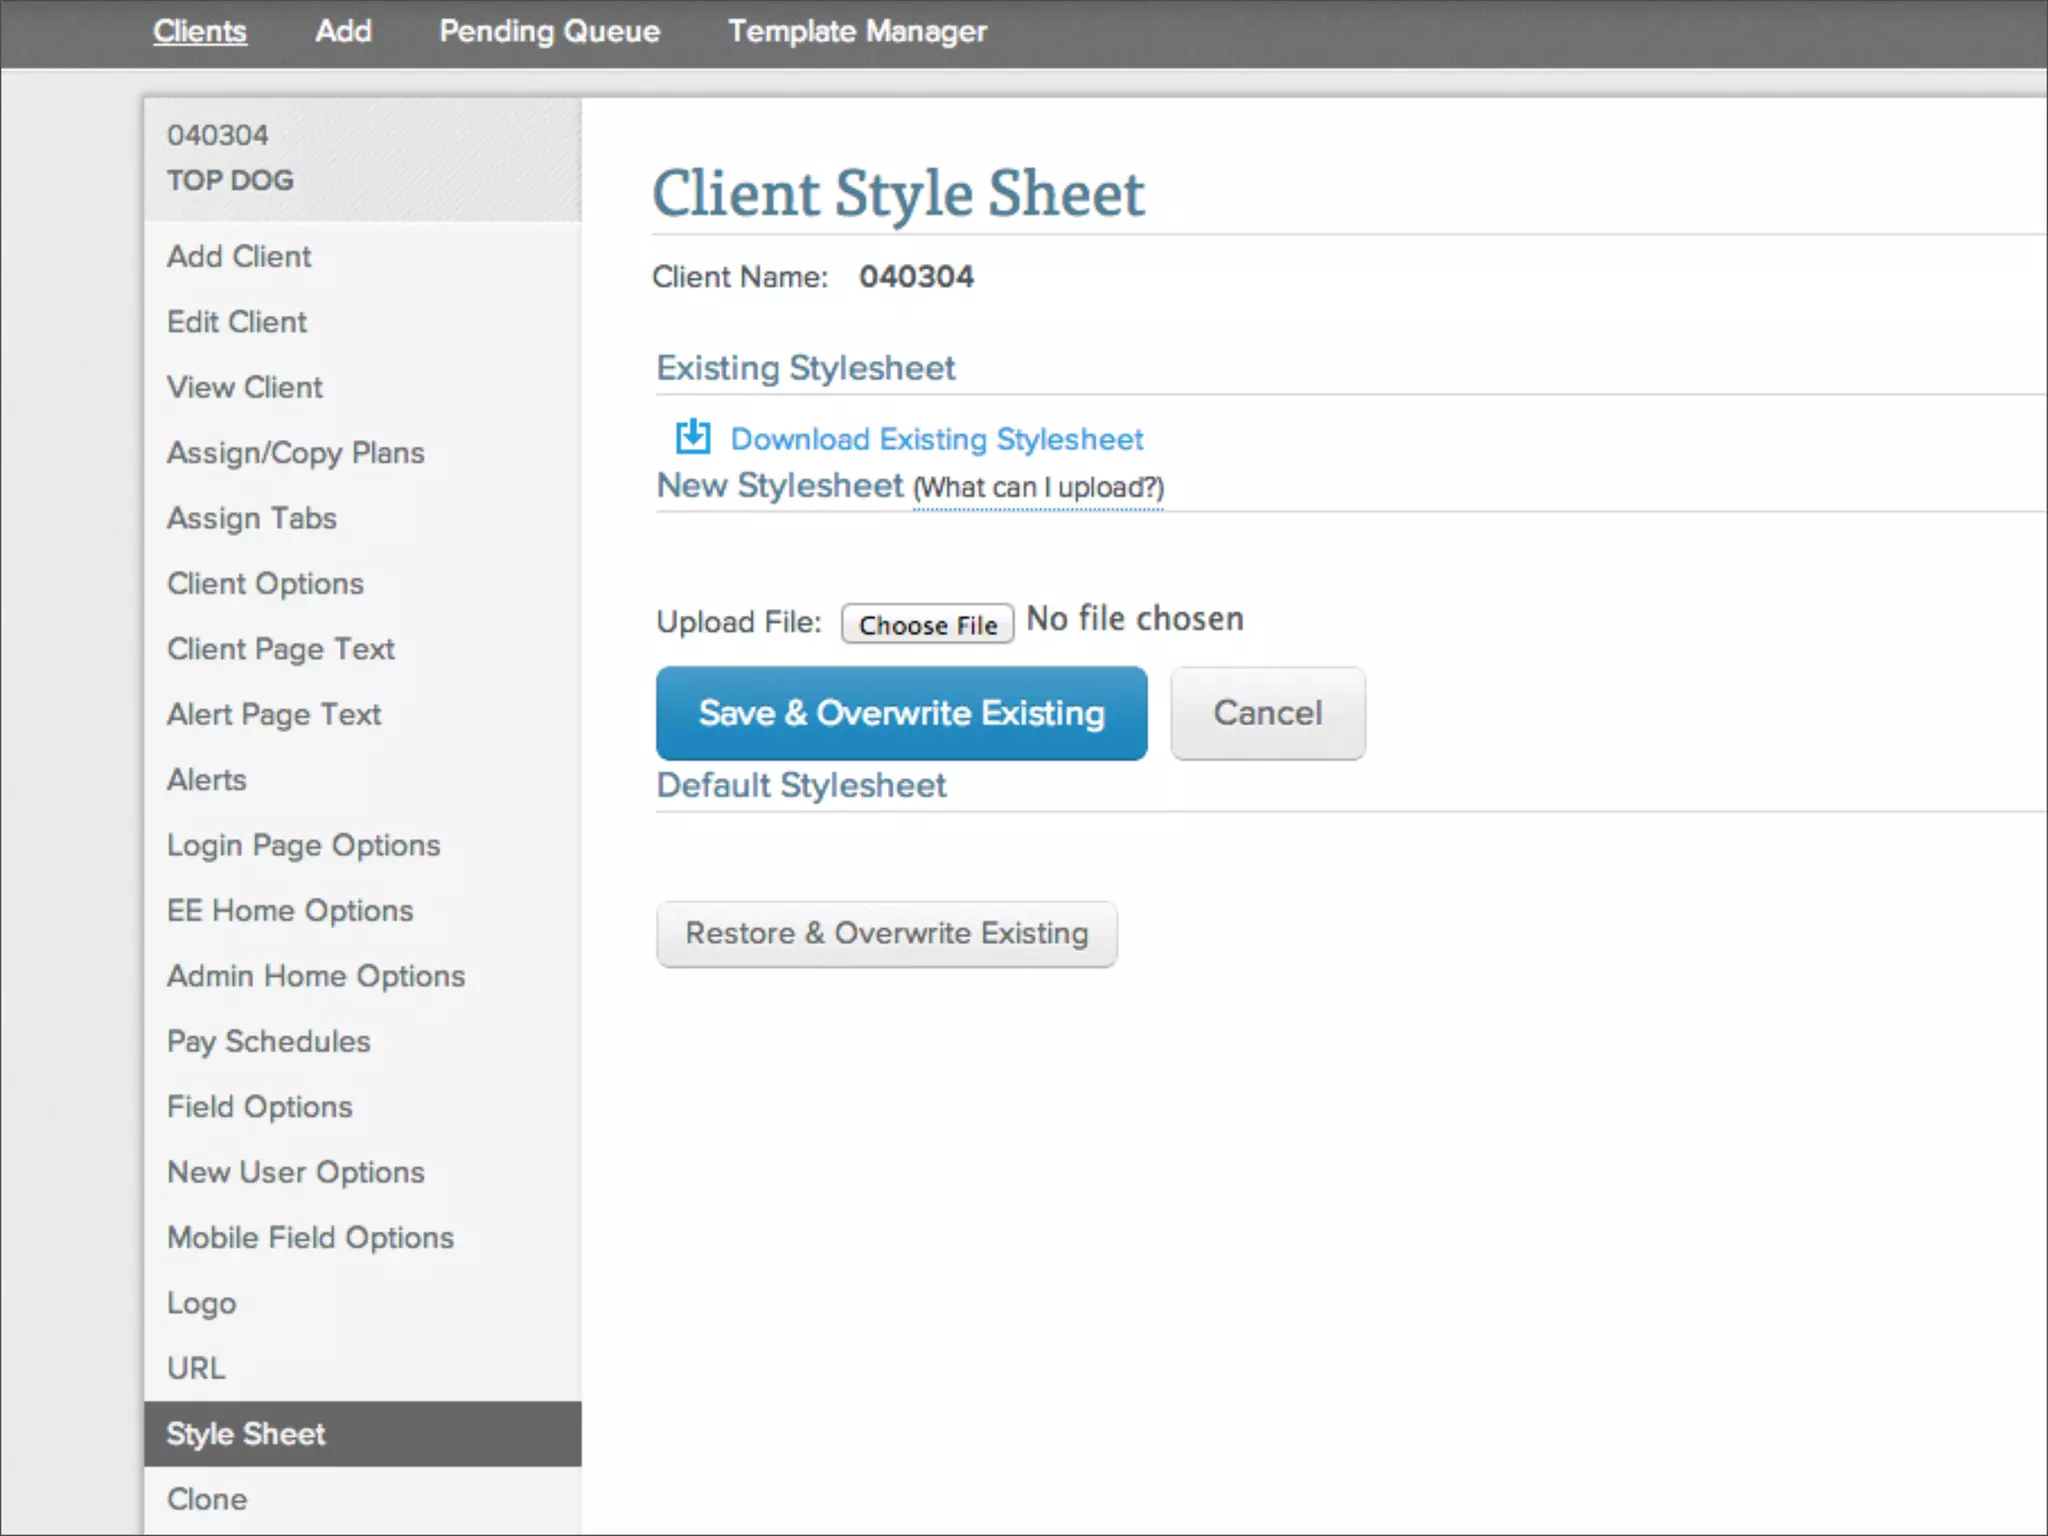Viewport: 2048px width, 1536px height.
Task: Navigate to Client Options in sidebar
Action: tap(265, 584)
